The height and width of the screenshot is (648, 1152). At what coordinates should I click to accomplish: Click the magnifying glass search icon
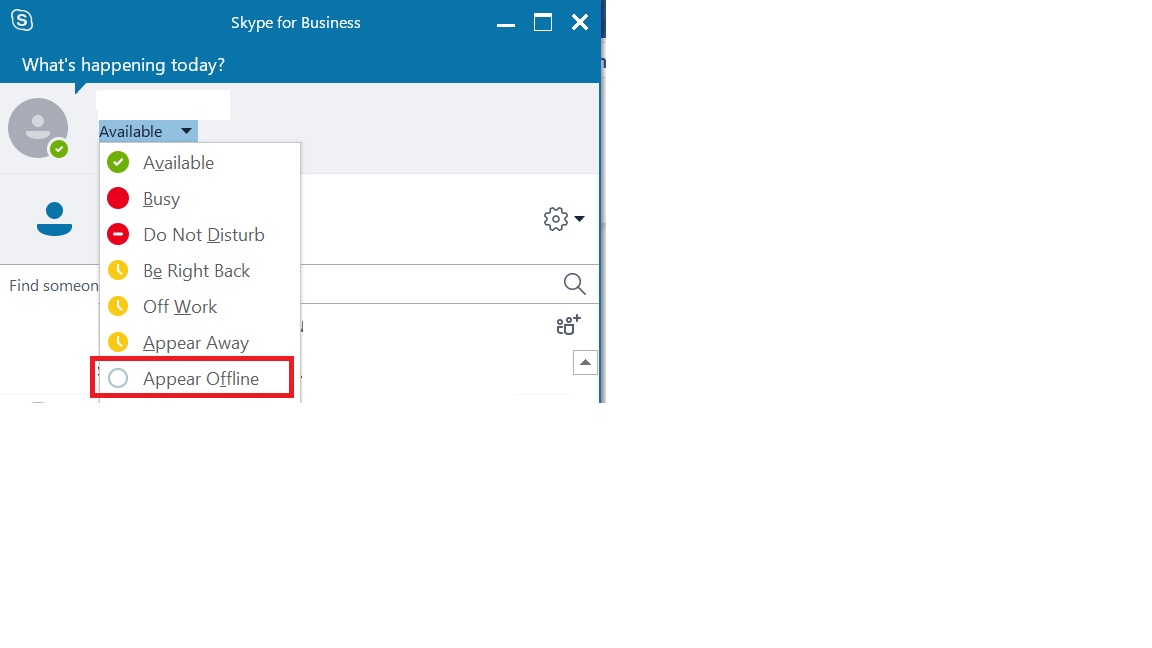point(574,284)
